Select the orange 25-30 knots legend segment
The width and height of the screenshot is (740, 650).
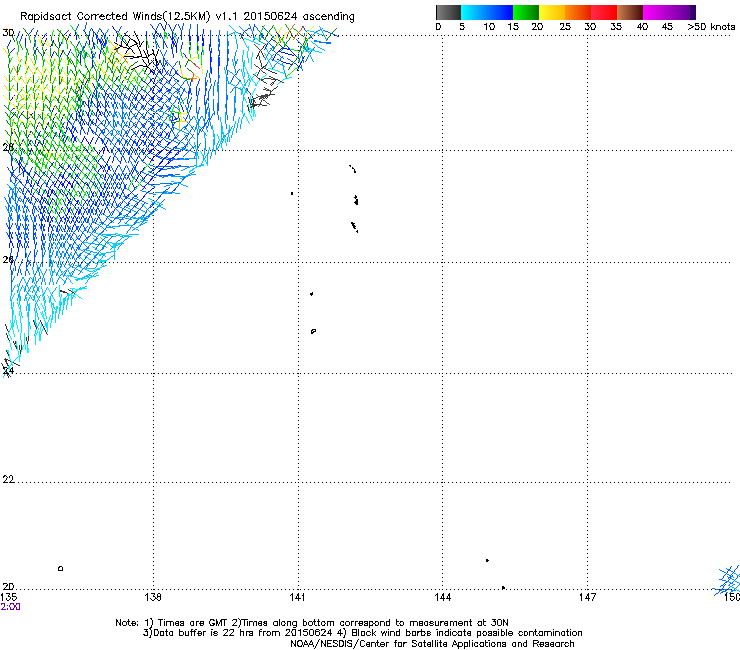(578, 12)
